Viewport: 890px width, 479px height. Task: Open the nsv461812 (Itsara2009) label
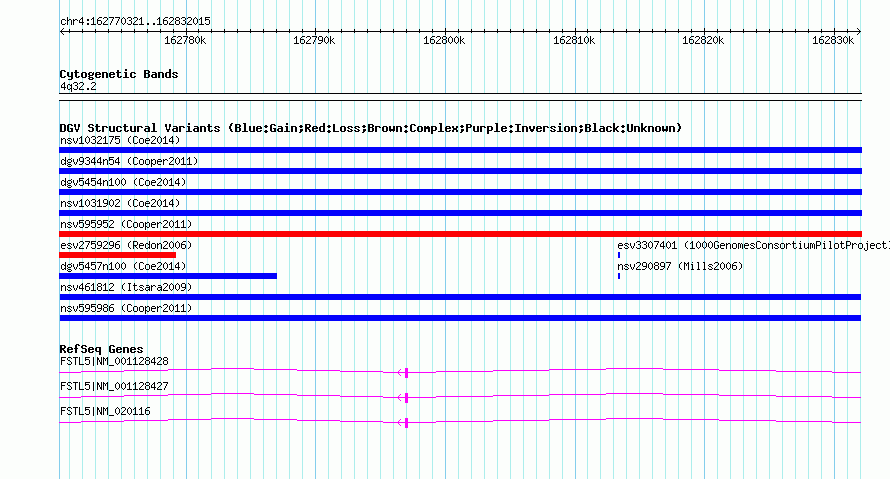(x=126, y=287)
